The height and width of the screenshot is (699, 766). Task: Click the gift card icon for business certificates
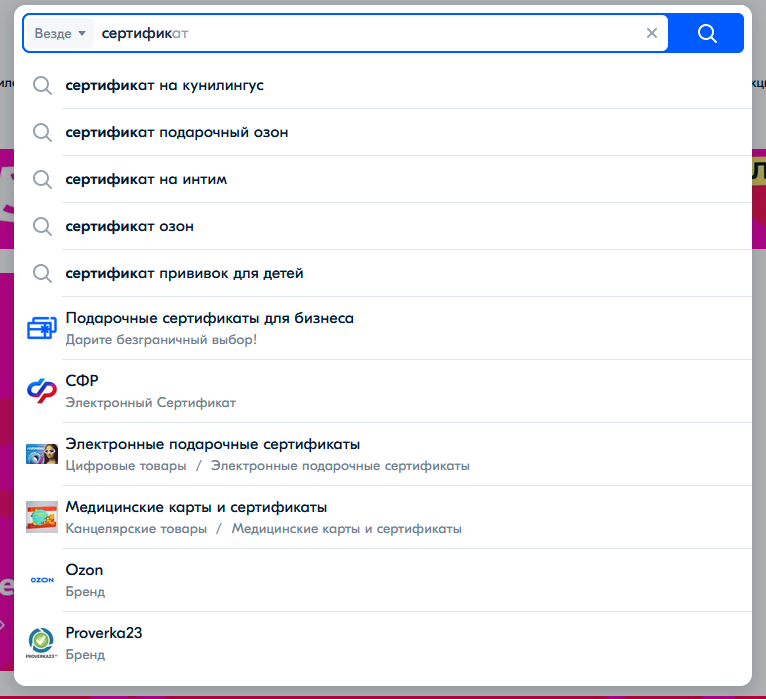(x=42, y=328)
